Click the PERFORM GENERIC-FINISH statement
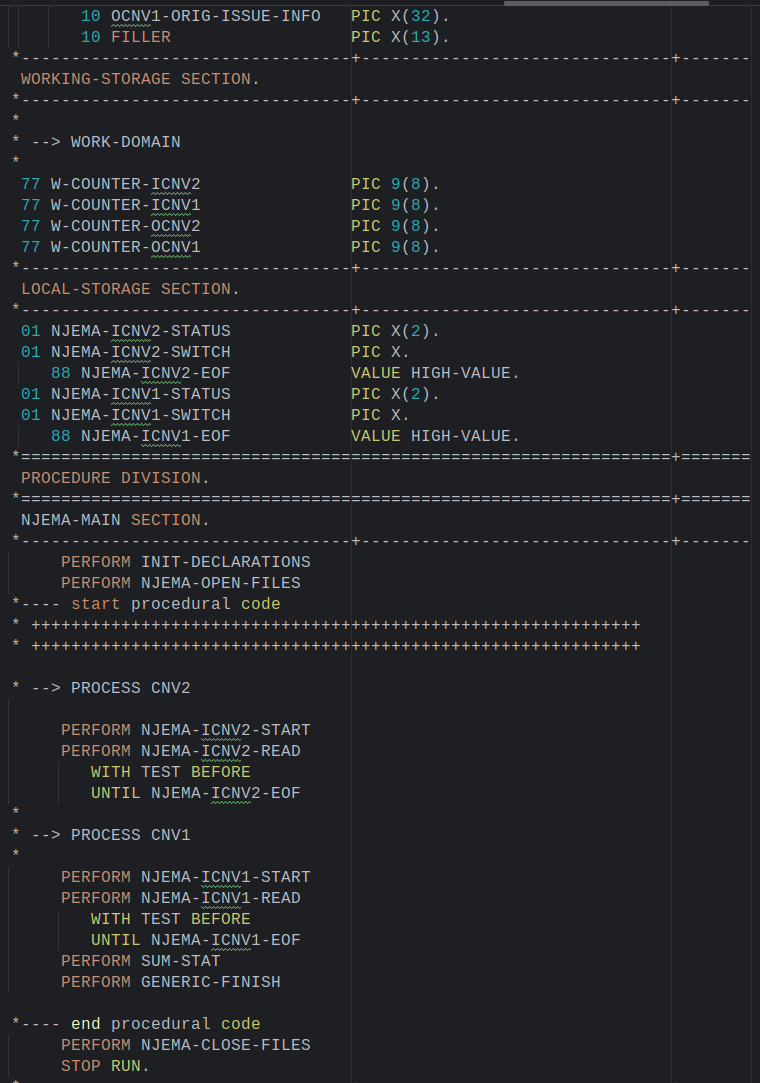This screenshot has height=1083, width=760. 170,982
